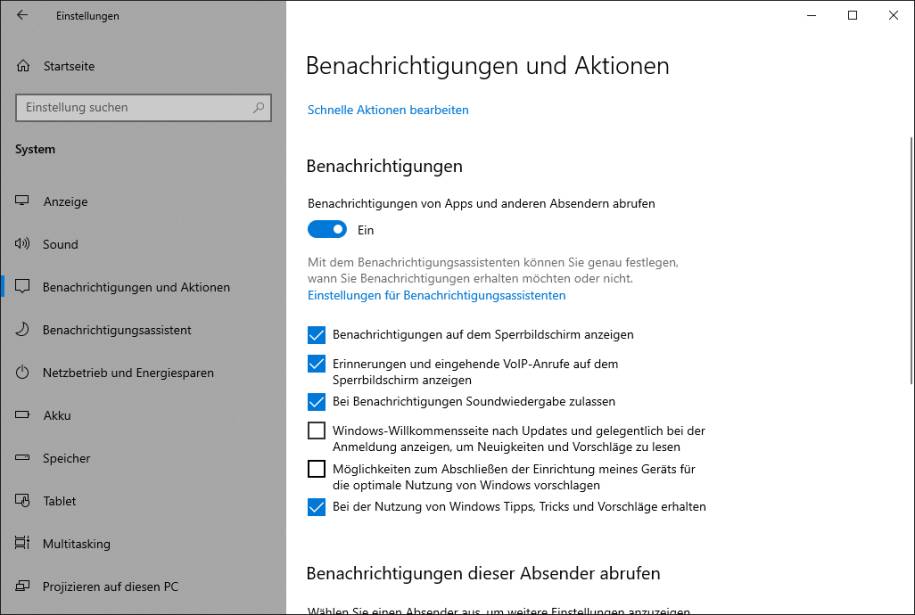Viewport: 915px width, 615px height.
Task: Open Einstellungen für Benachrichtigungsassistenten link
Action: click(436, 295)
